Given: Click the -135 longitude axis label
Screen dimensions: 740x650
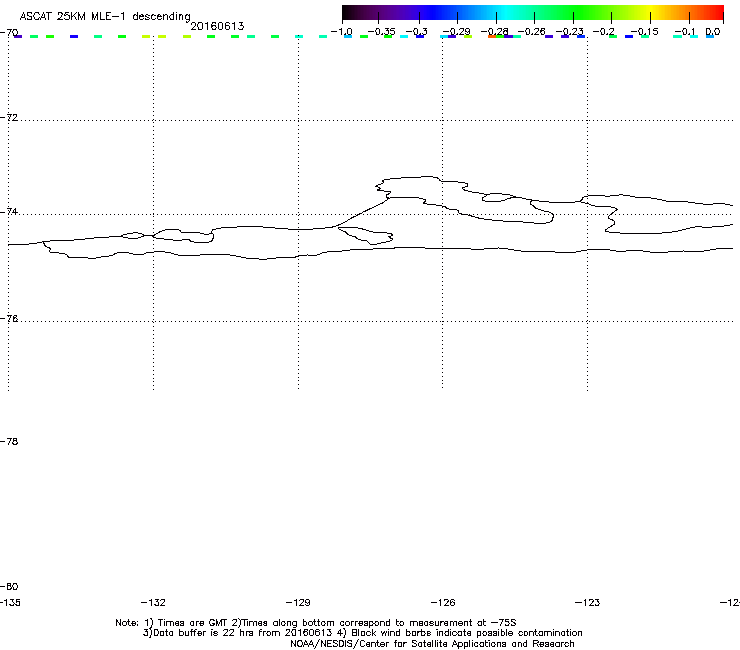Looking at the screenshot, I should coord(10,602).
